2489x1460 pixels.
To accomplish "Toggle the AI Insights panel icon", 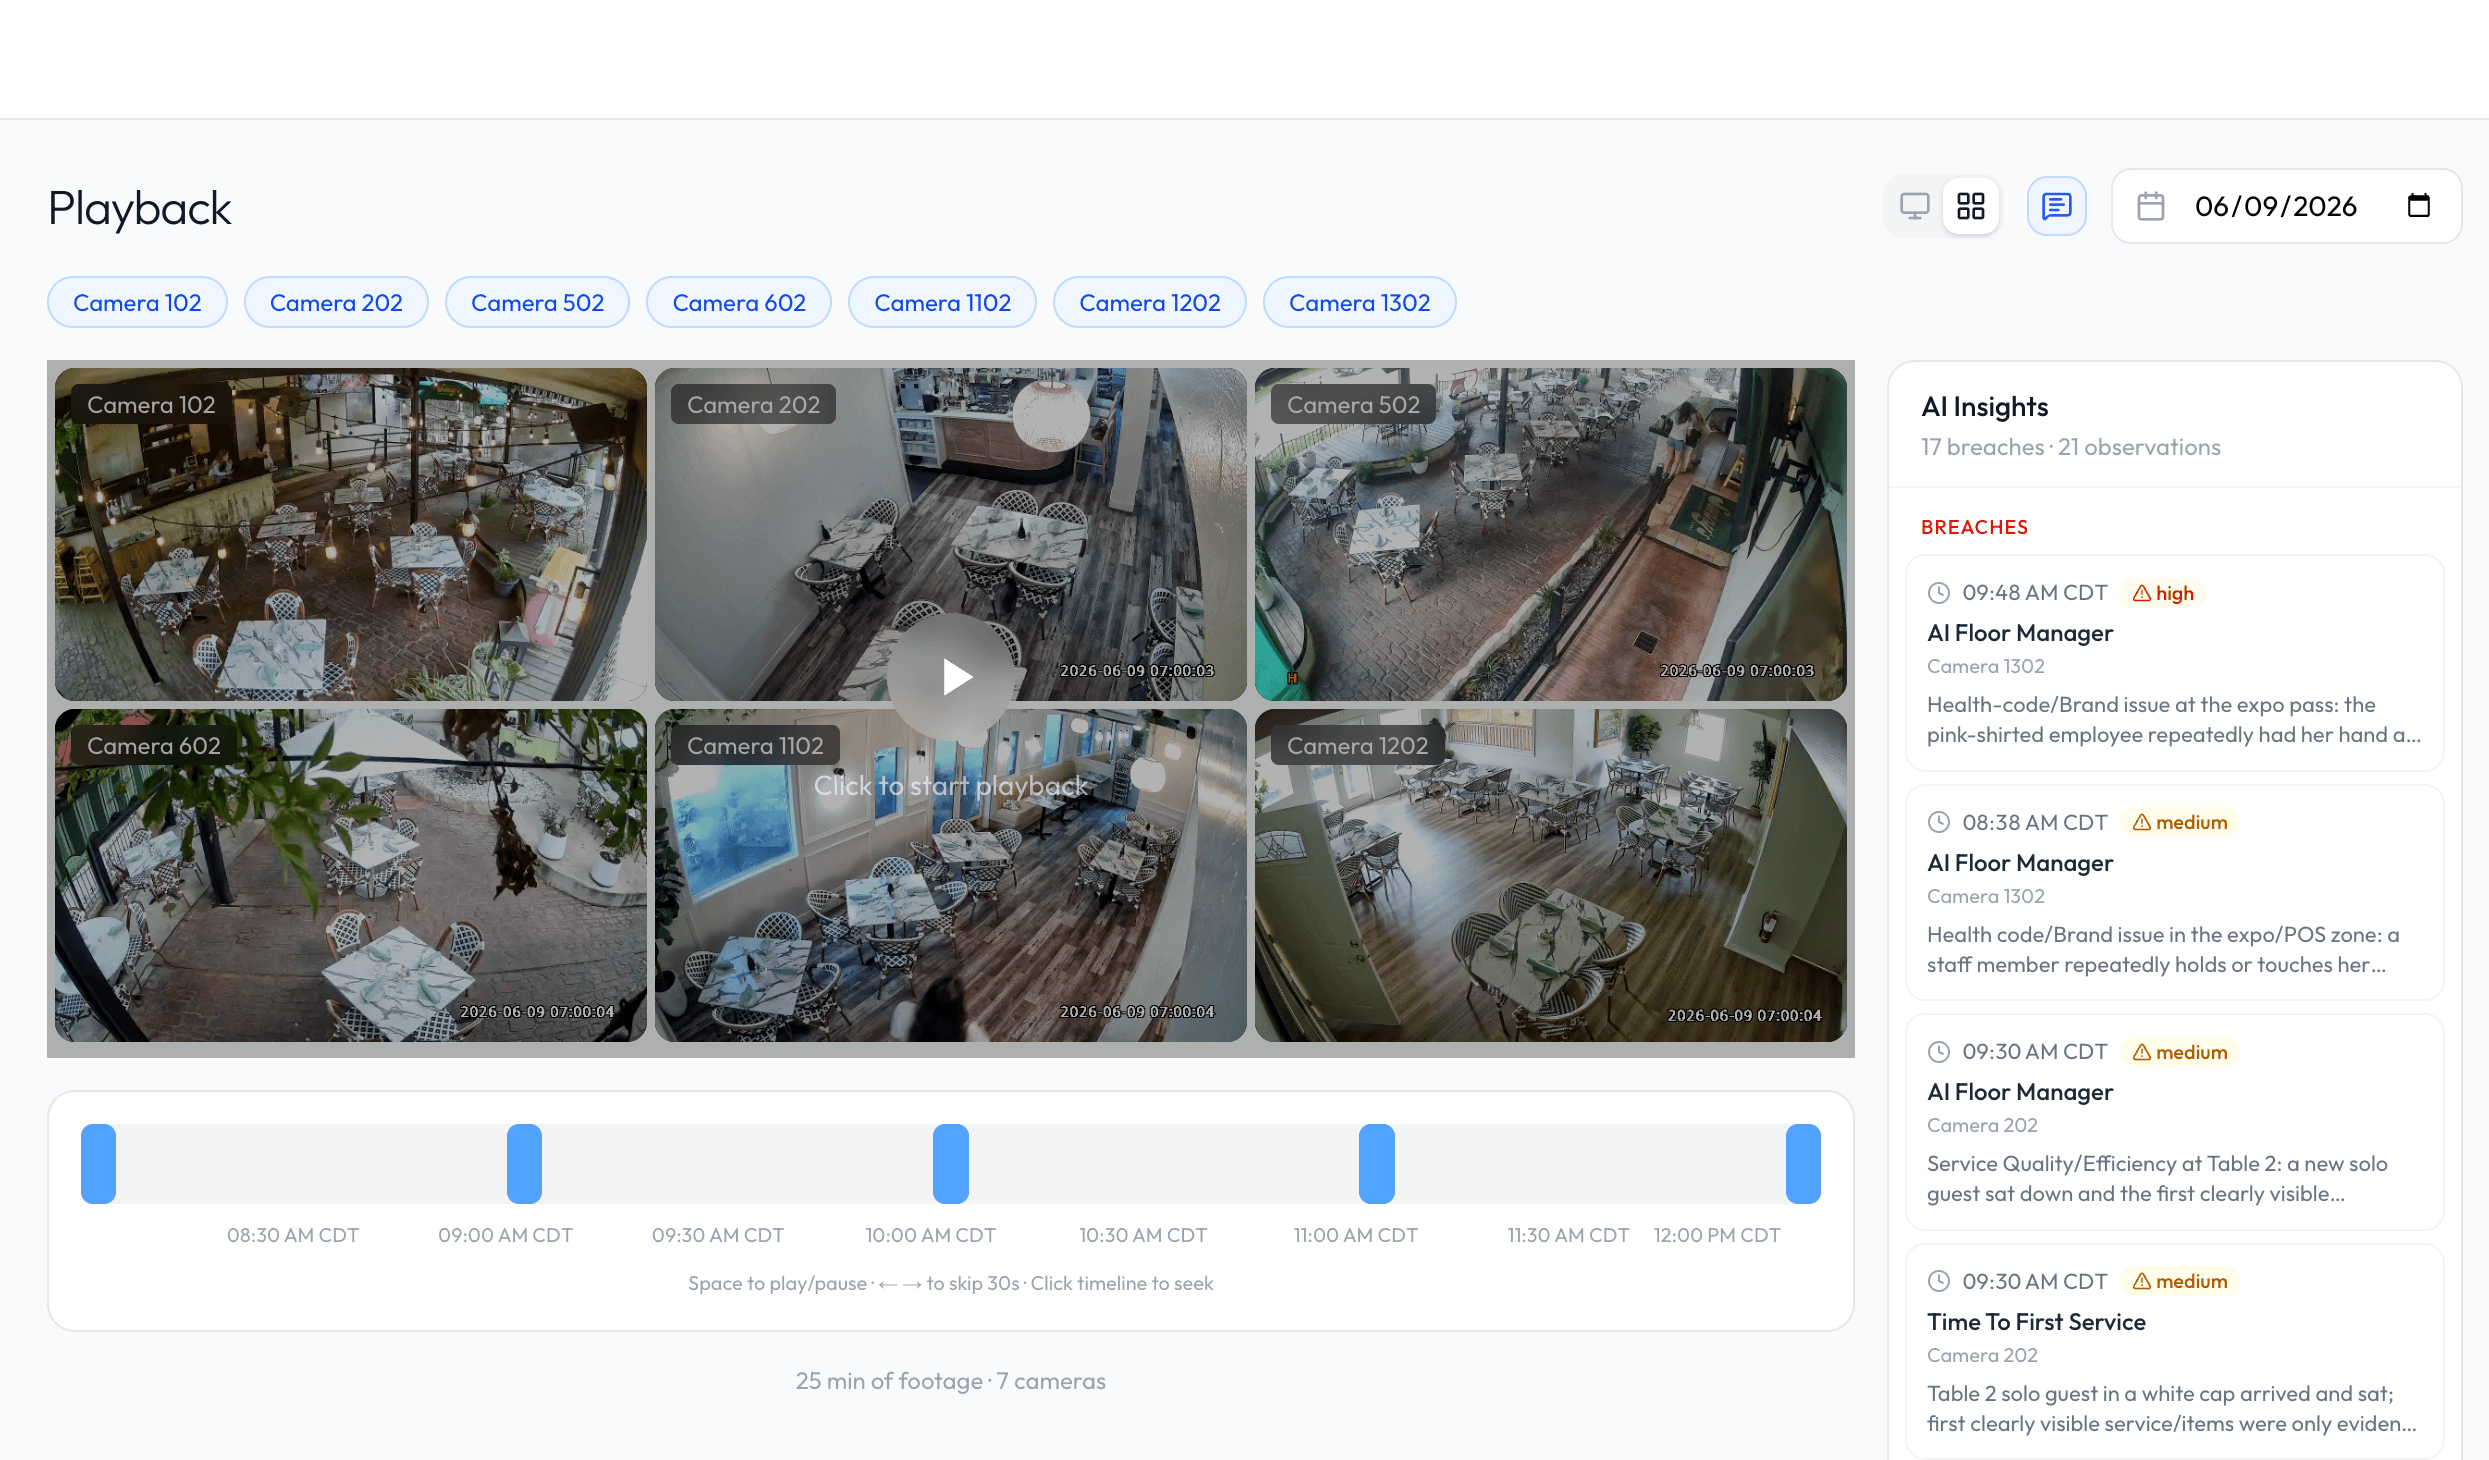I will tap(2056, 206).
